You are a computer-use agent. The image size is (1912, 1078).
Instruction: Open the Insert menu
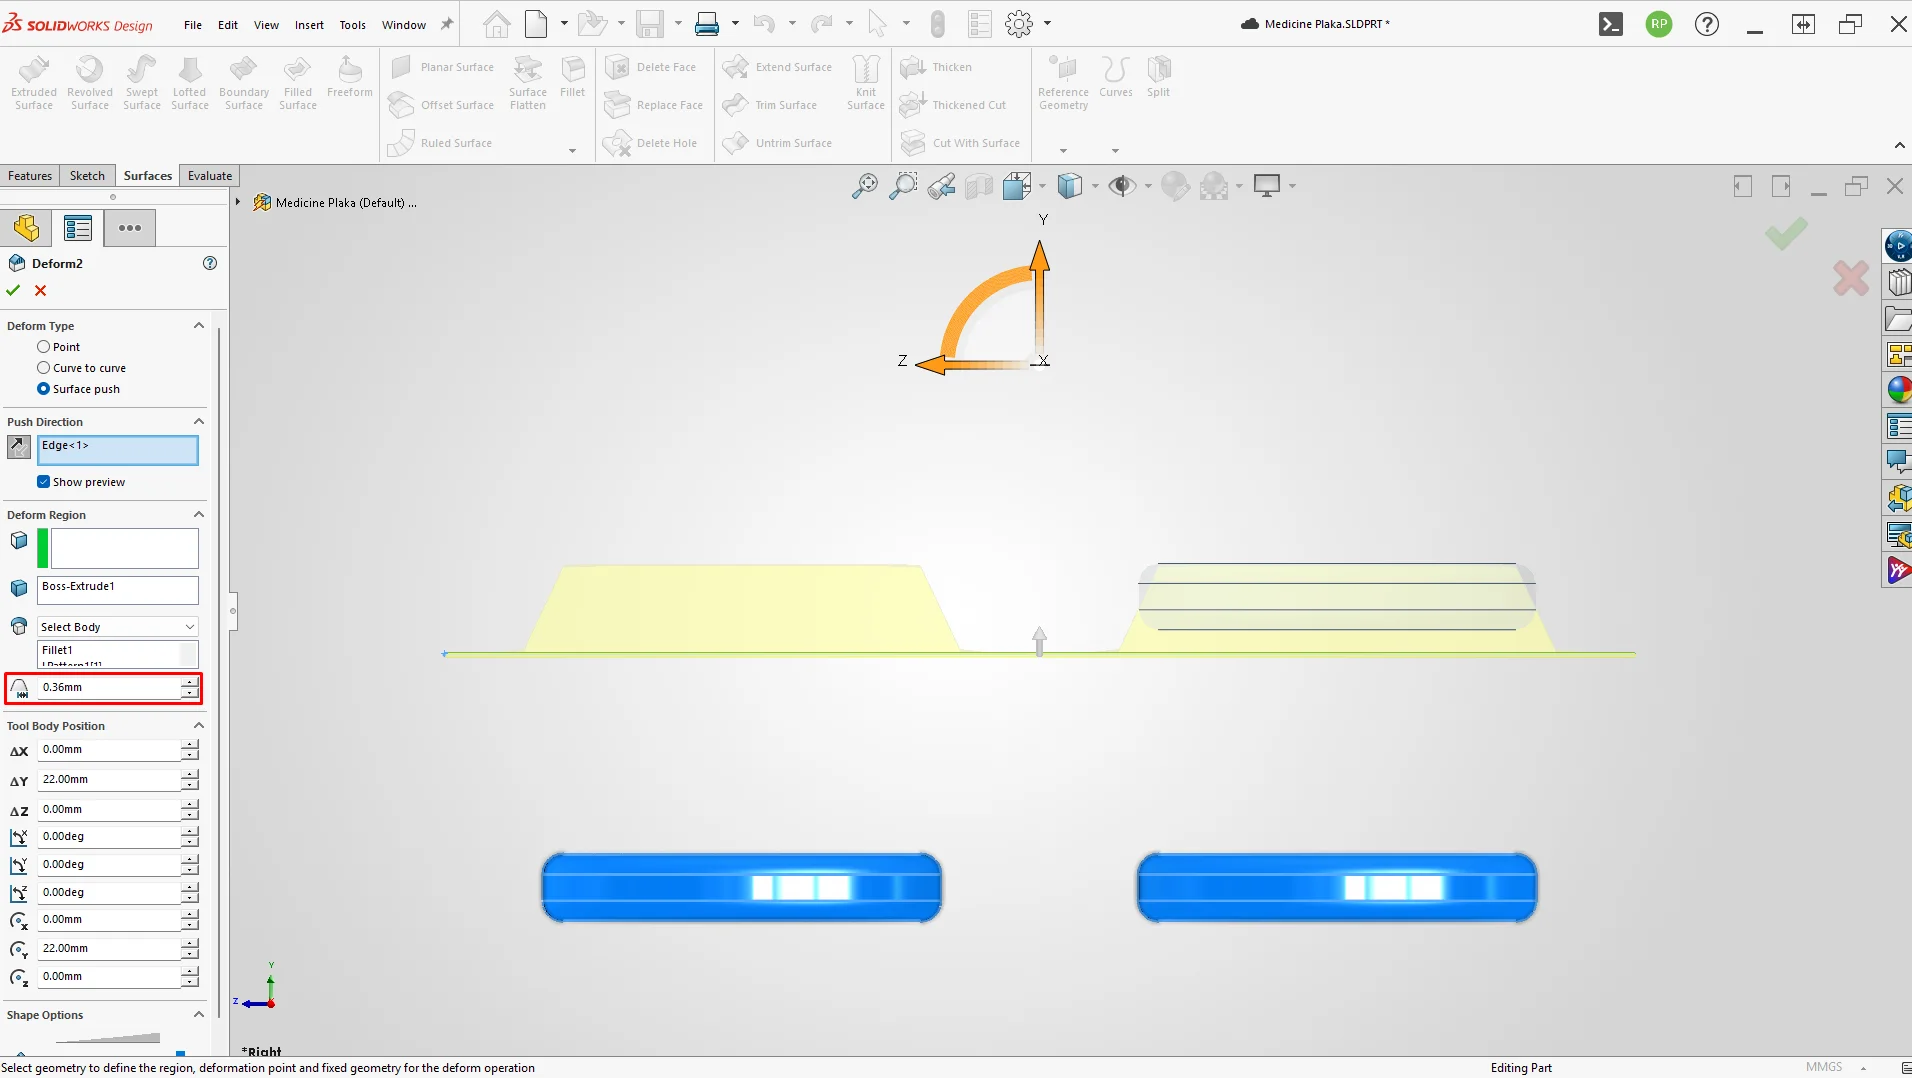tap(309, 25)
